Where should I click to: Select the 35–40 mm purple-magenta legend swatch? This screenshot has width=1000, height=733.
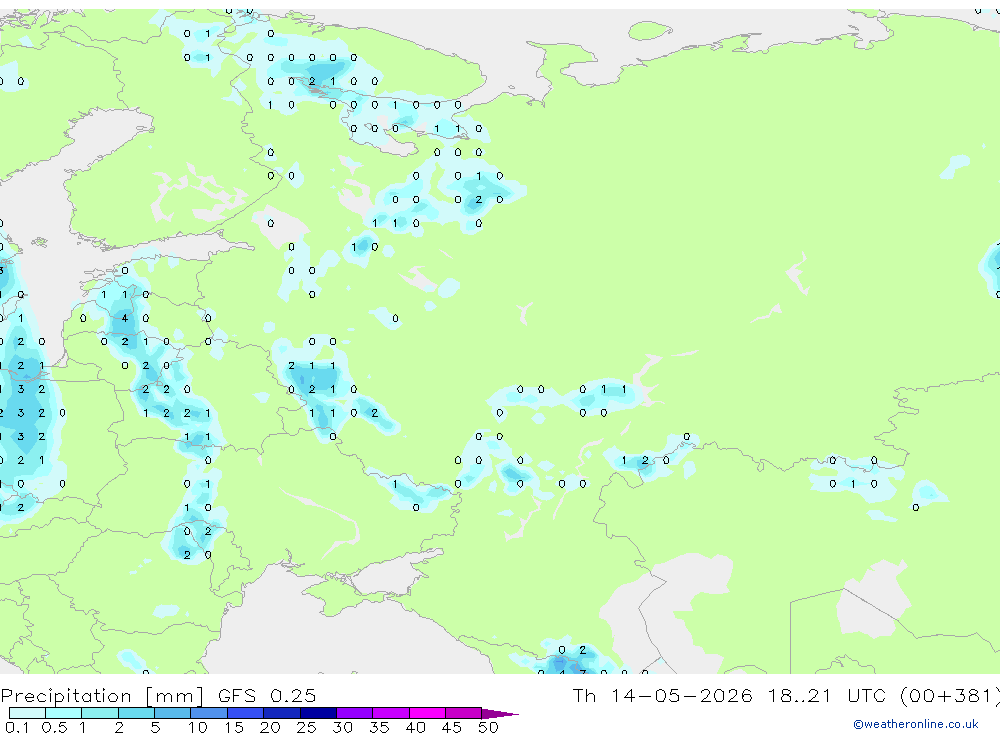(391, 713)
